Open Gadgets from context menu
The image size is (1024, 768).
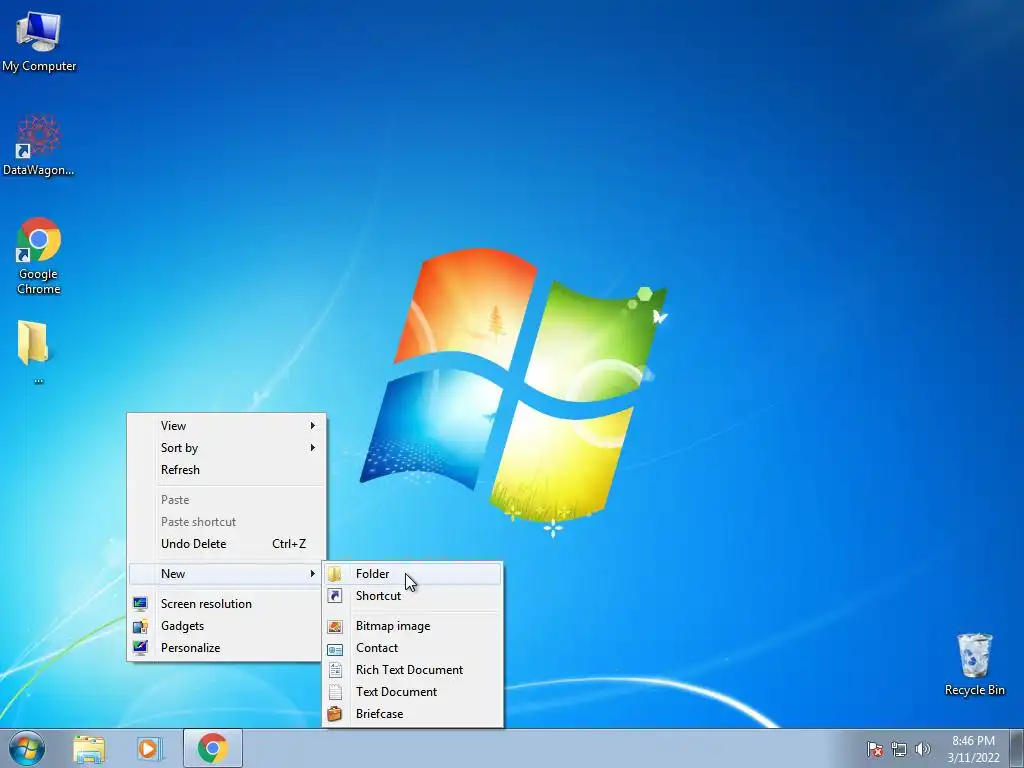[x=227, y=626]
